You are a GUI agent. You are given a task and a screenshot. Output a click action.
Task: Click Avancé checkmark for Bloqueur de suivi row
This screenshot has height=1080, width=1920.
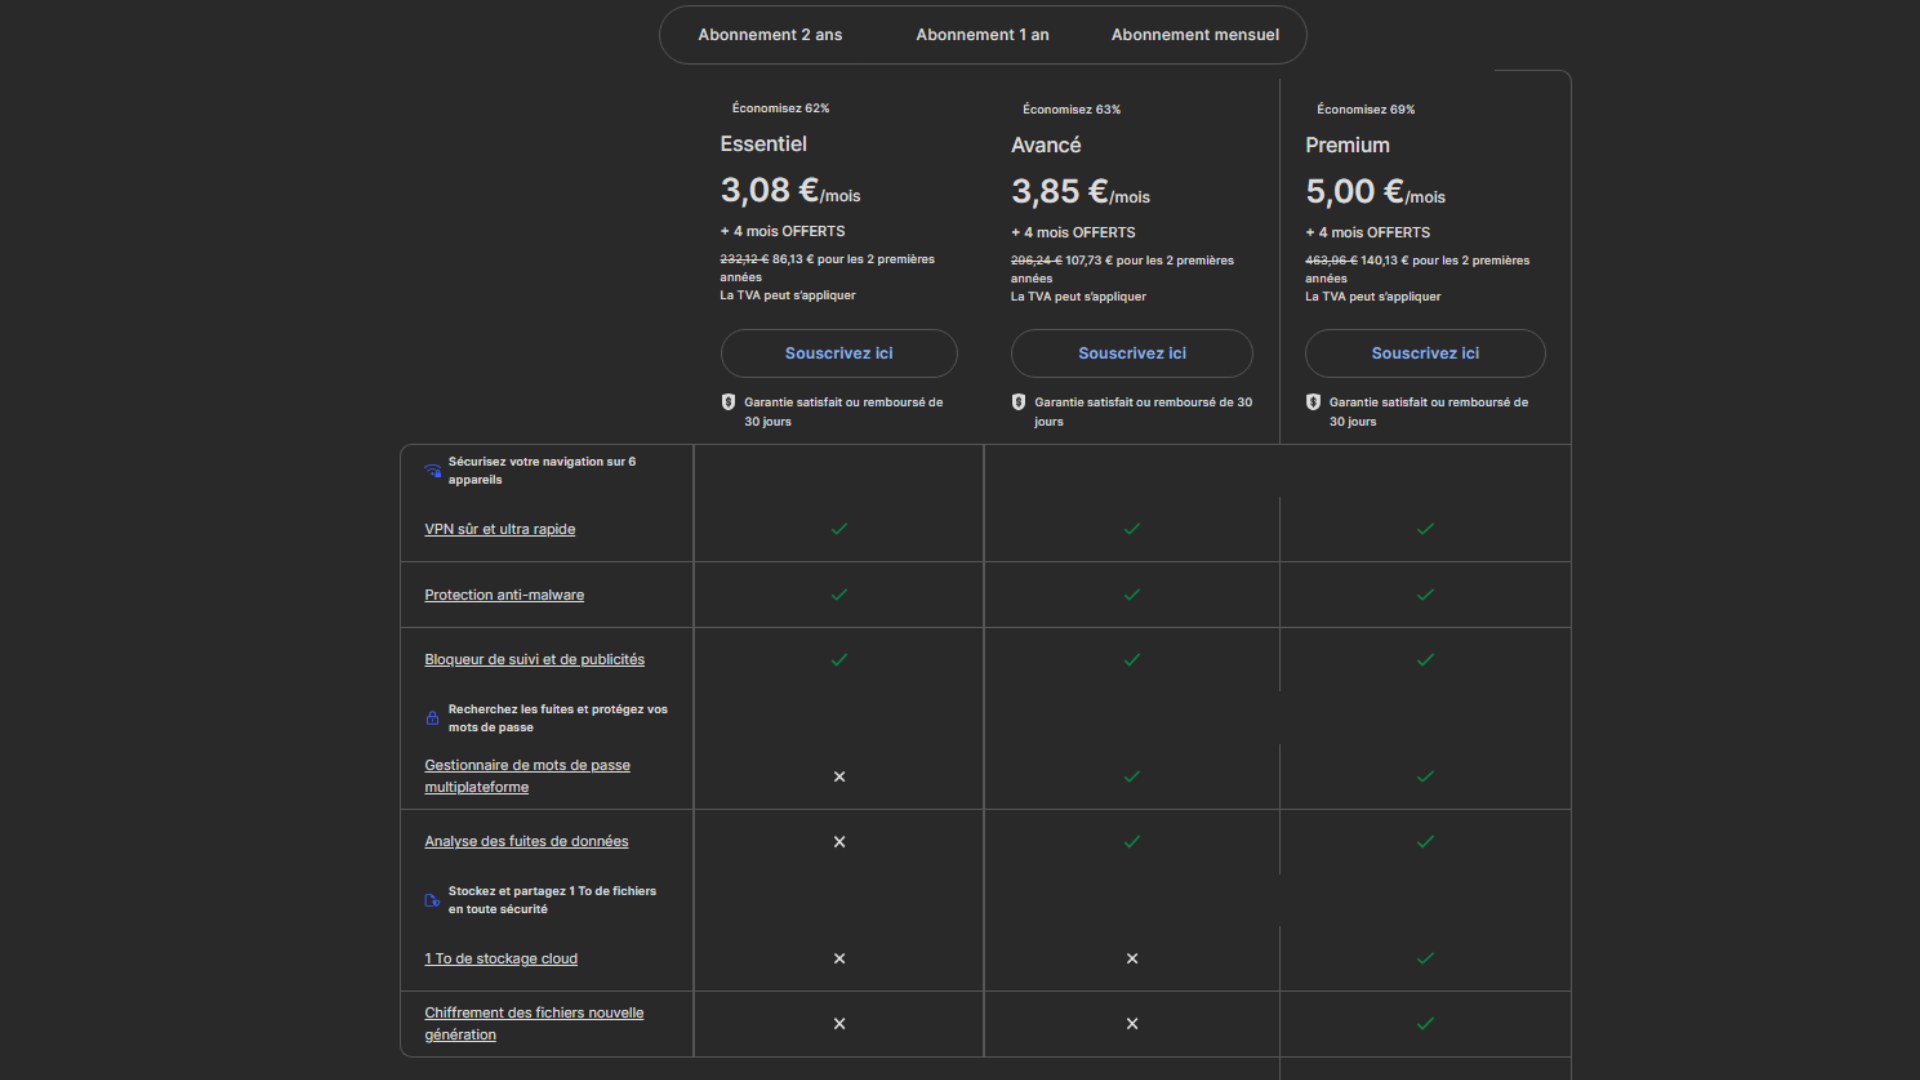(1132, 660)
